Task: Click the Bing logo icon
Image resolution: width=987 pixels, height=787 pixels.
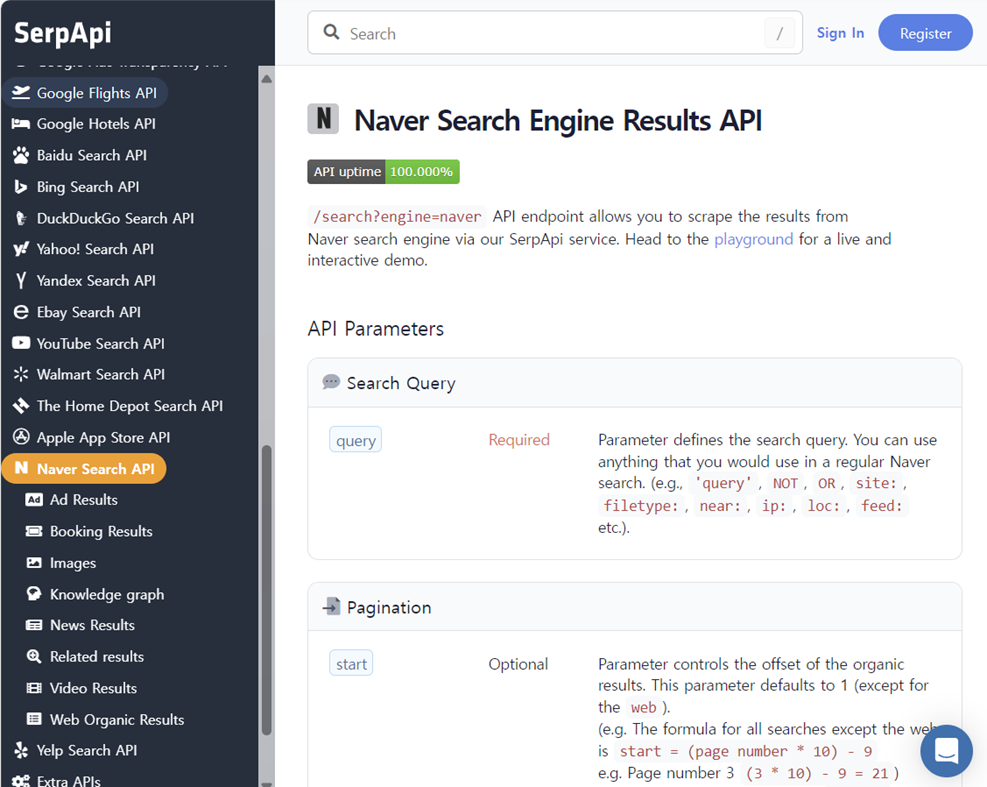Action: [21, 187]
